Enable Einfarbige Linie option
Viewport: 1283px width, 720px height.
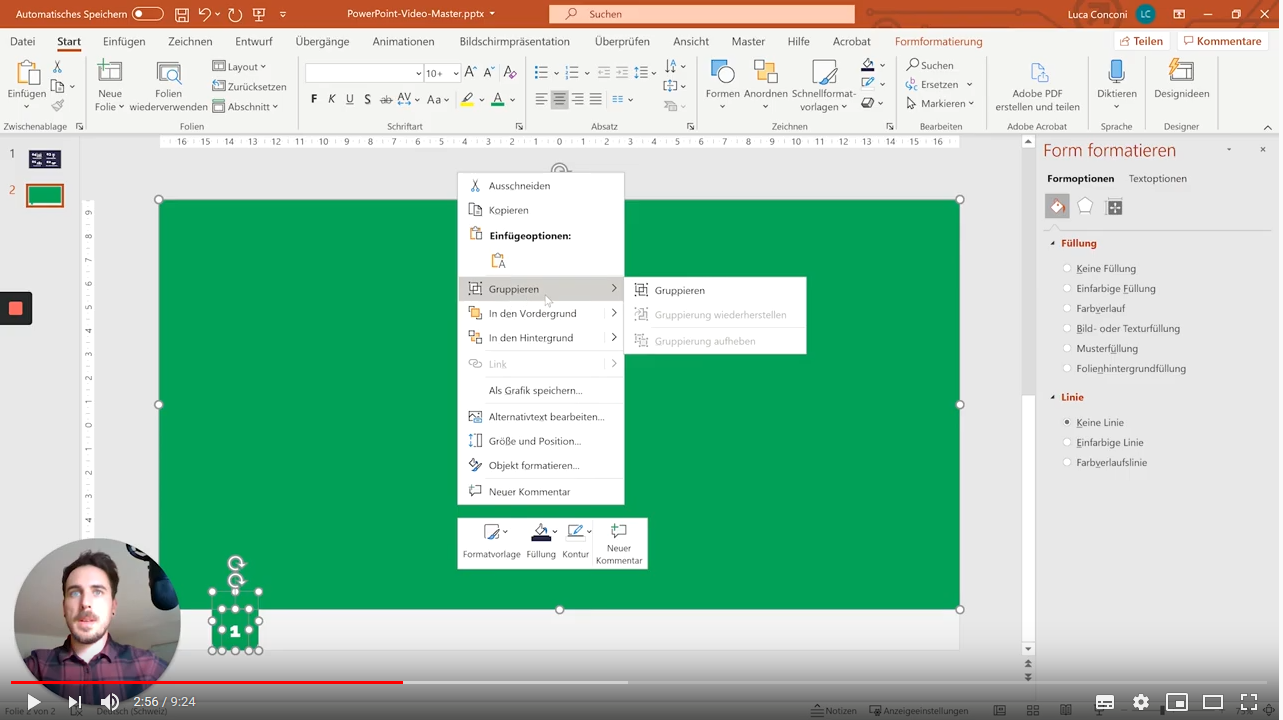pos(1067,442)
